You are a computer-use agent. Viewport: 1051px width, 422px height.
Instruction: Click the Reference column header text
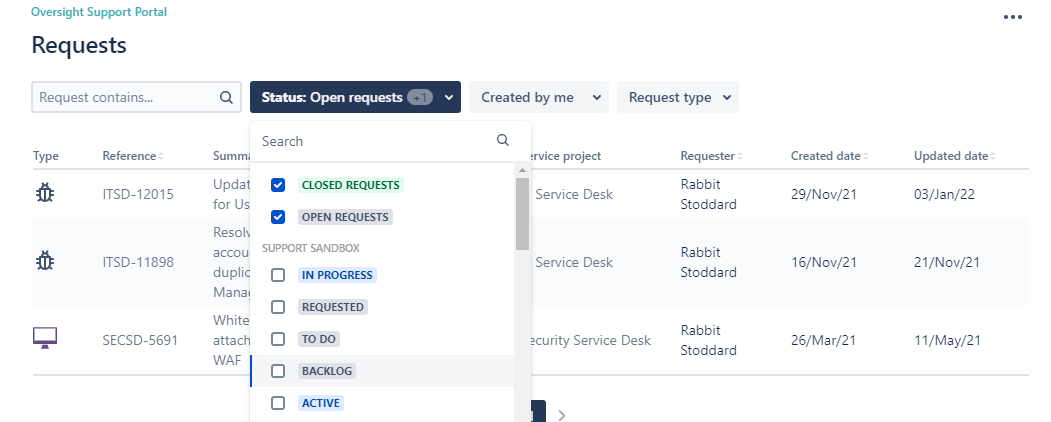(129, 156)
